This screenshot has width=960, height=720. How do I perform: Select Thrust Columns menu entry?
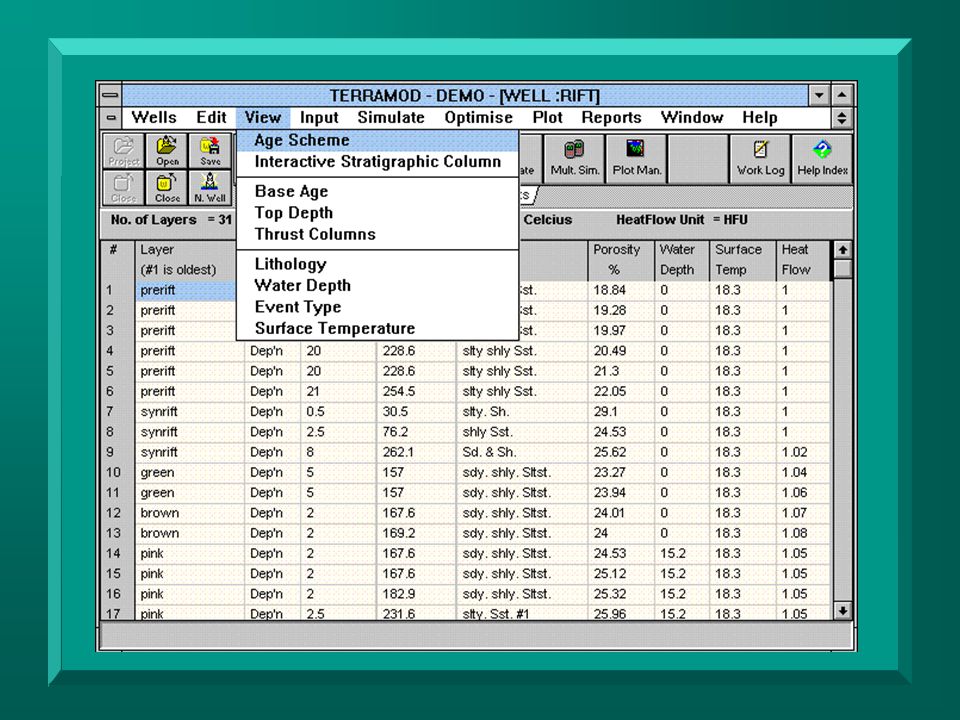pos(378,234)
